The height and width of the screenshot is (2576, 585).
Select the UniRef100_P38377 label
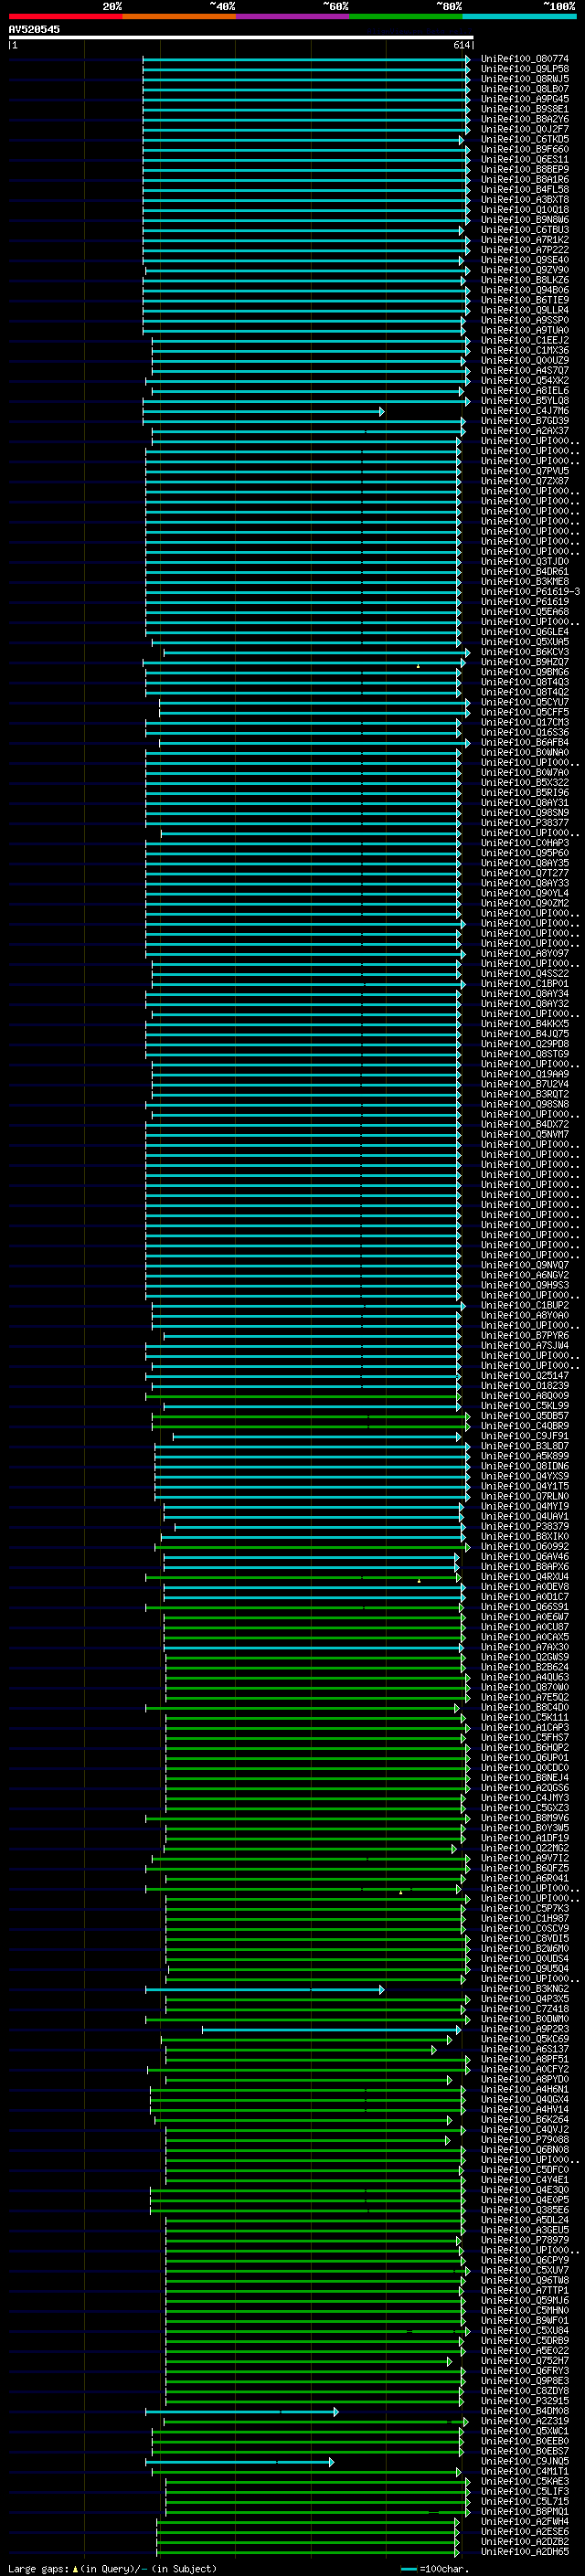(525, 823)
